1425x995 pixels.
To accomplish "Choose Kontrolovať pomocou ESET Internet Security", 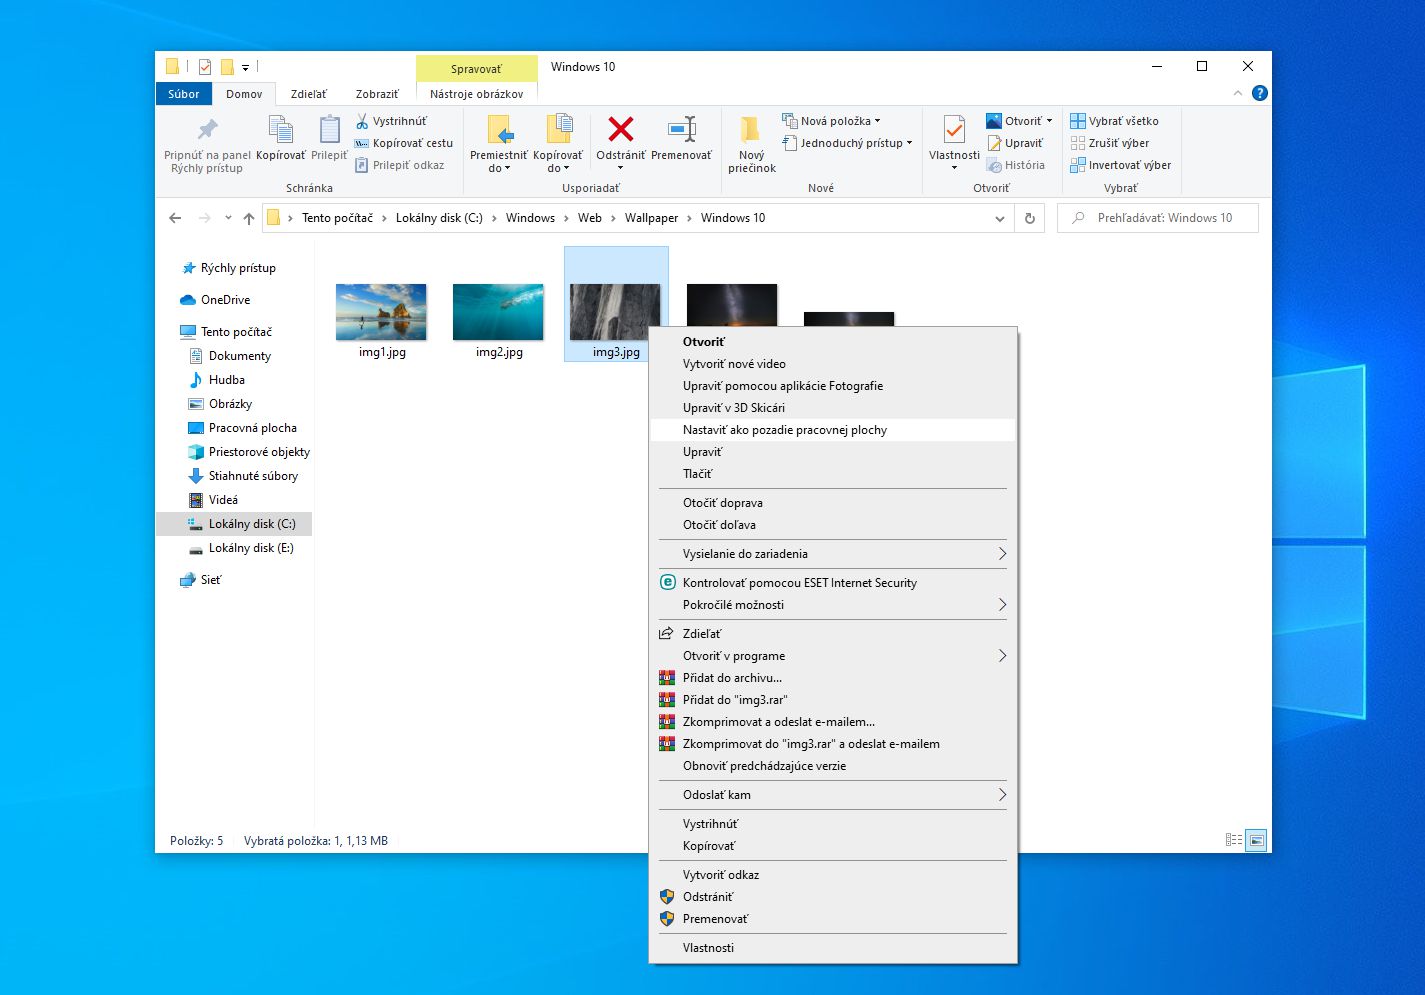I will 832,583.
